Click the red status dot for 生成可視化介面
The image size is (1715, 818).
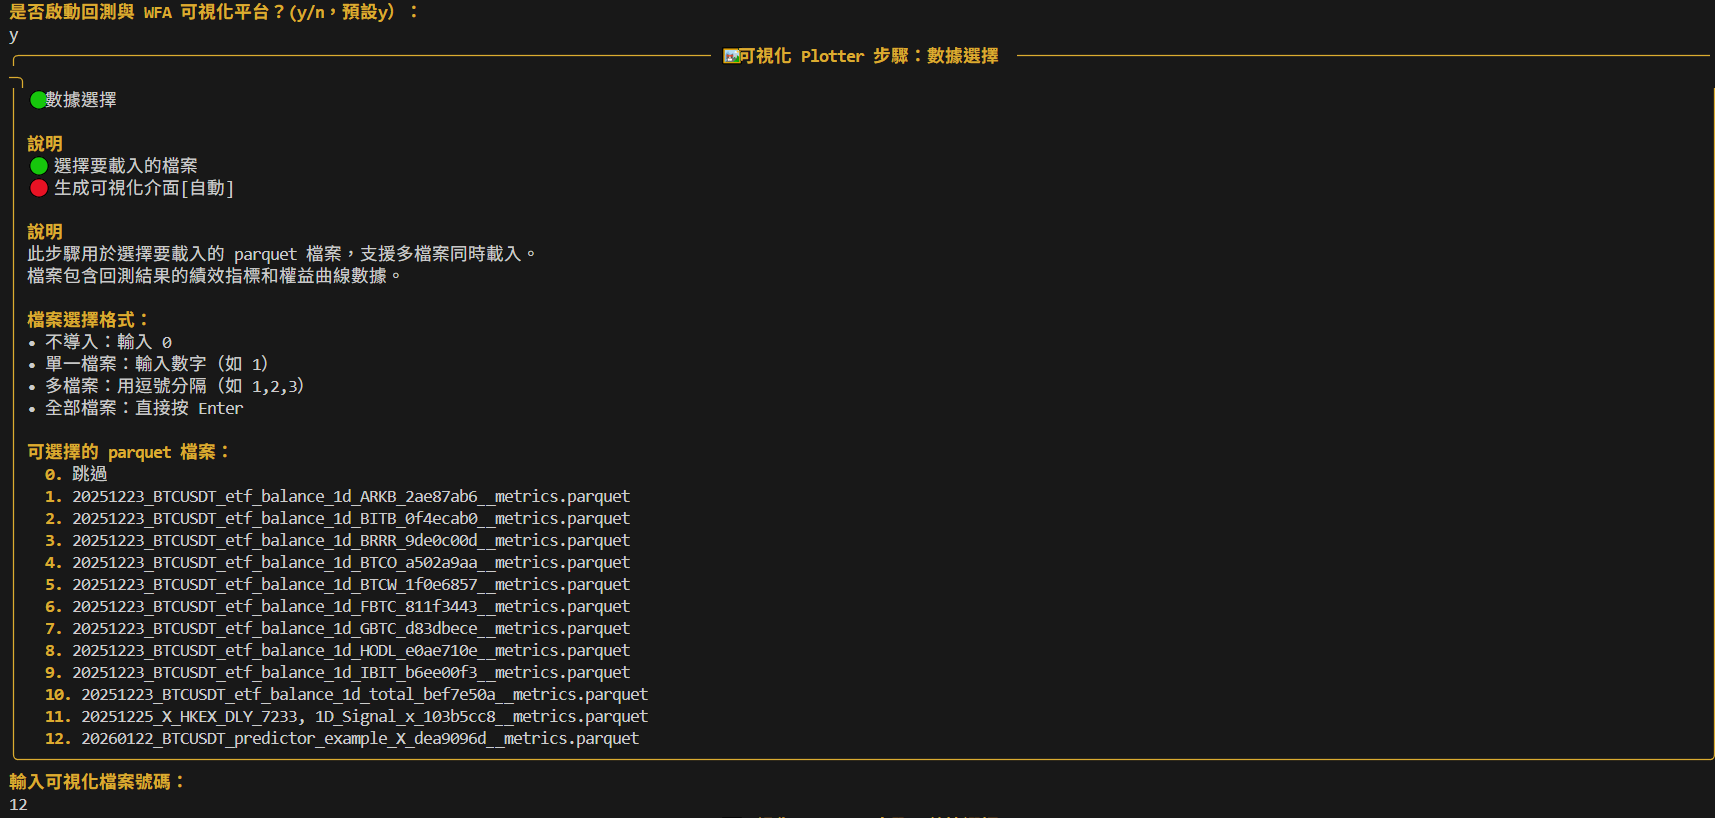pos(39,188)
